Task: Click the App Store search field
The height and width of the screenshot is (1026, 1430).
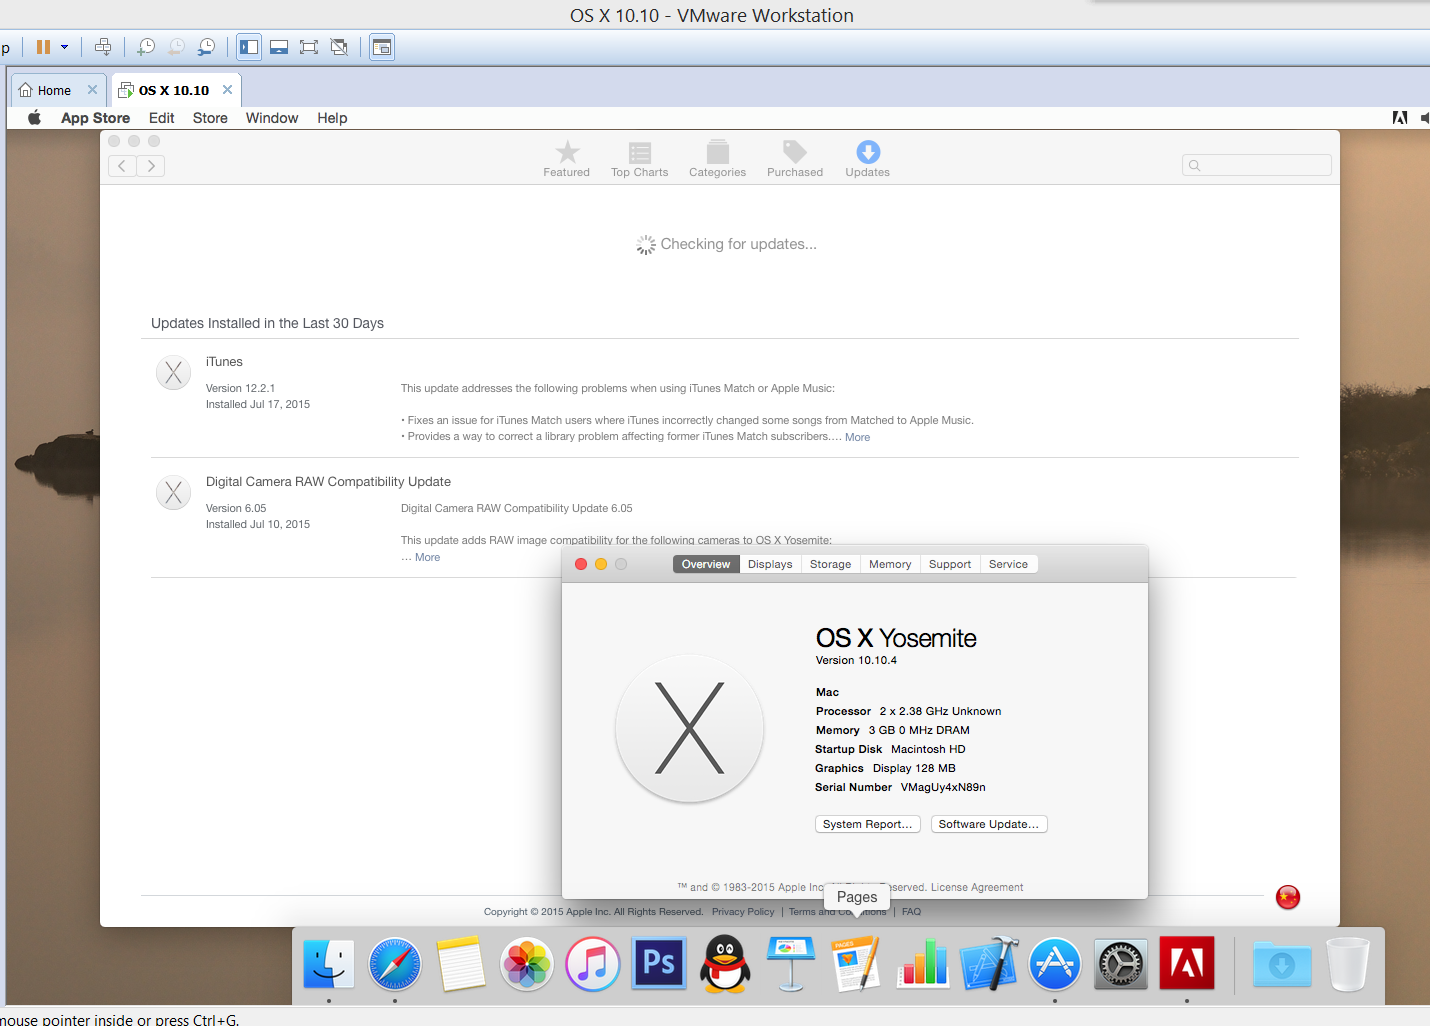Action: (1257, 165)
